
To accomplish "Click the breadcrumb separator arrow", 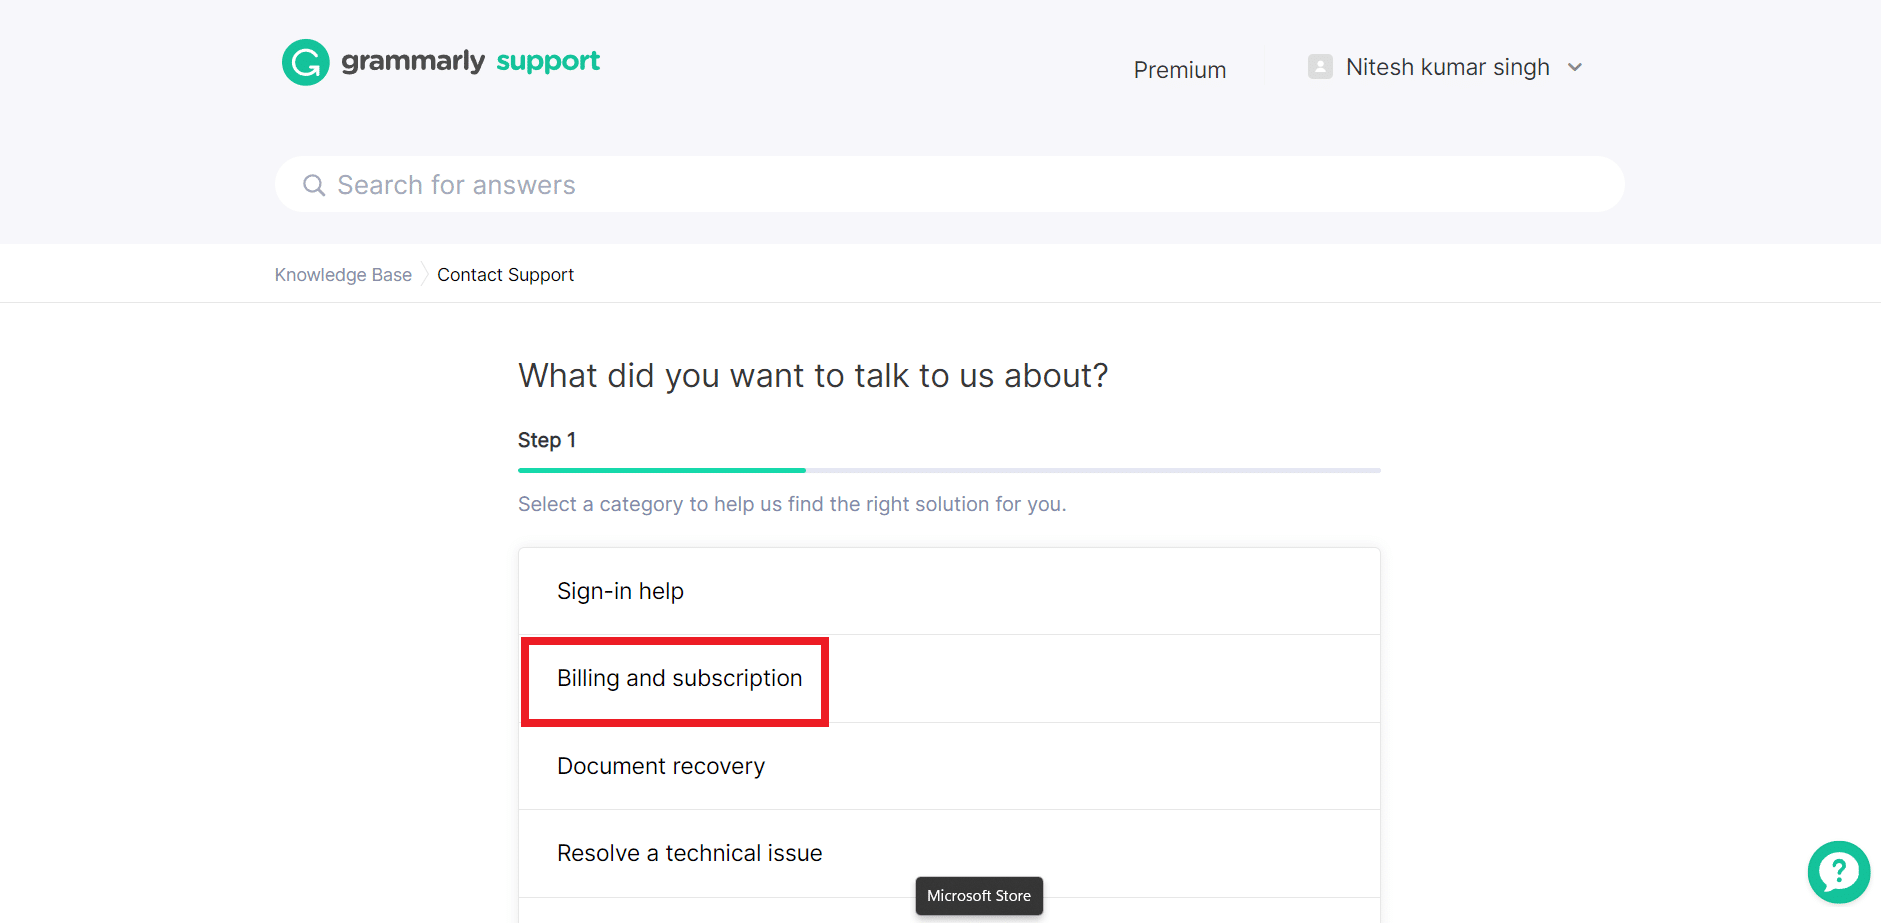I will click(x=425, y=275).
